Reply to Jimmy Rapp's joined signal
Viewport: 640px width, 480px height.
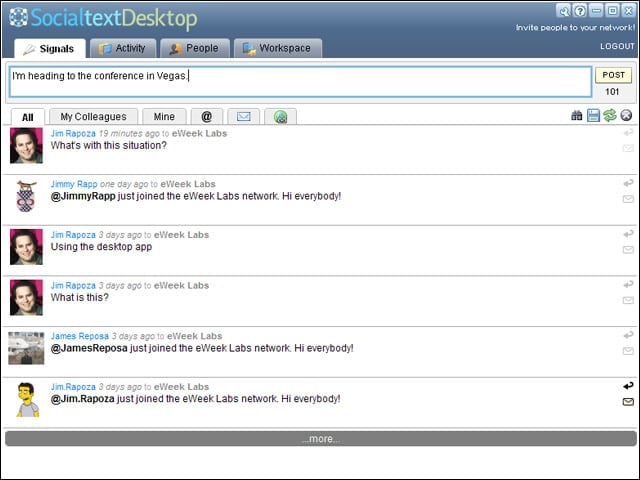pos(628,183)
